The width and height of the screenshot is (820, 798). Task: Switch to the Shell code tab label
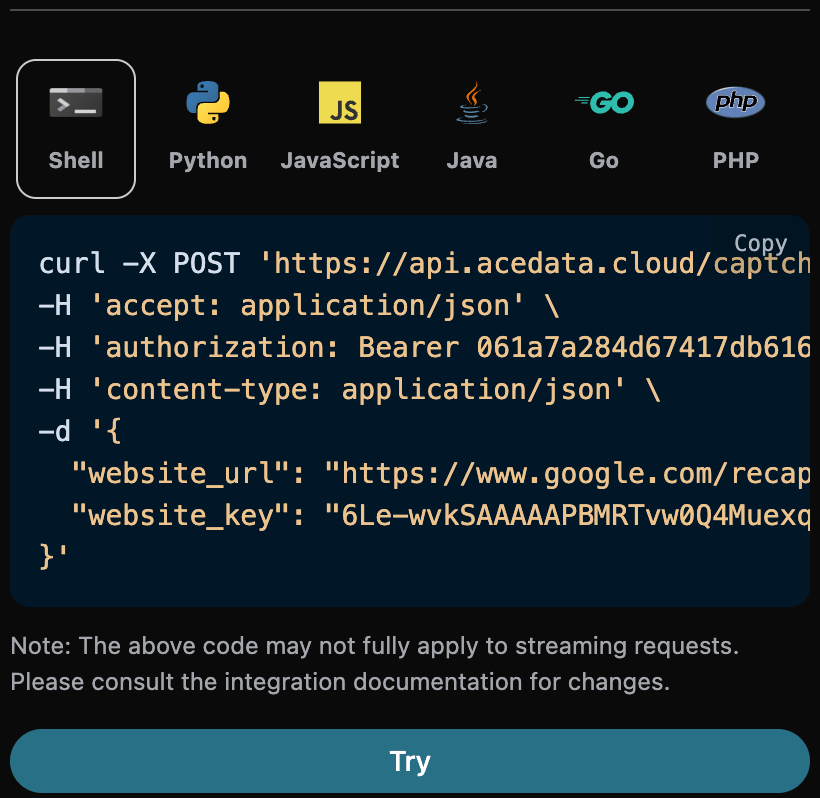click(76, 160)
